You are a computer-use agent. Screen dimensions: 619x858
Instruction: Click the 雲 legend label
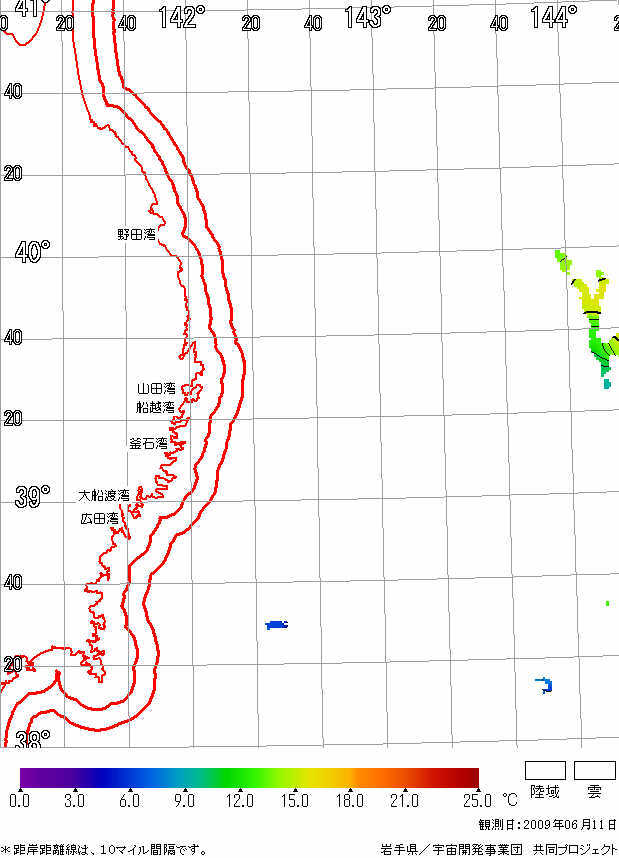click(x=594, y=792)
